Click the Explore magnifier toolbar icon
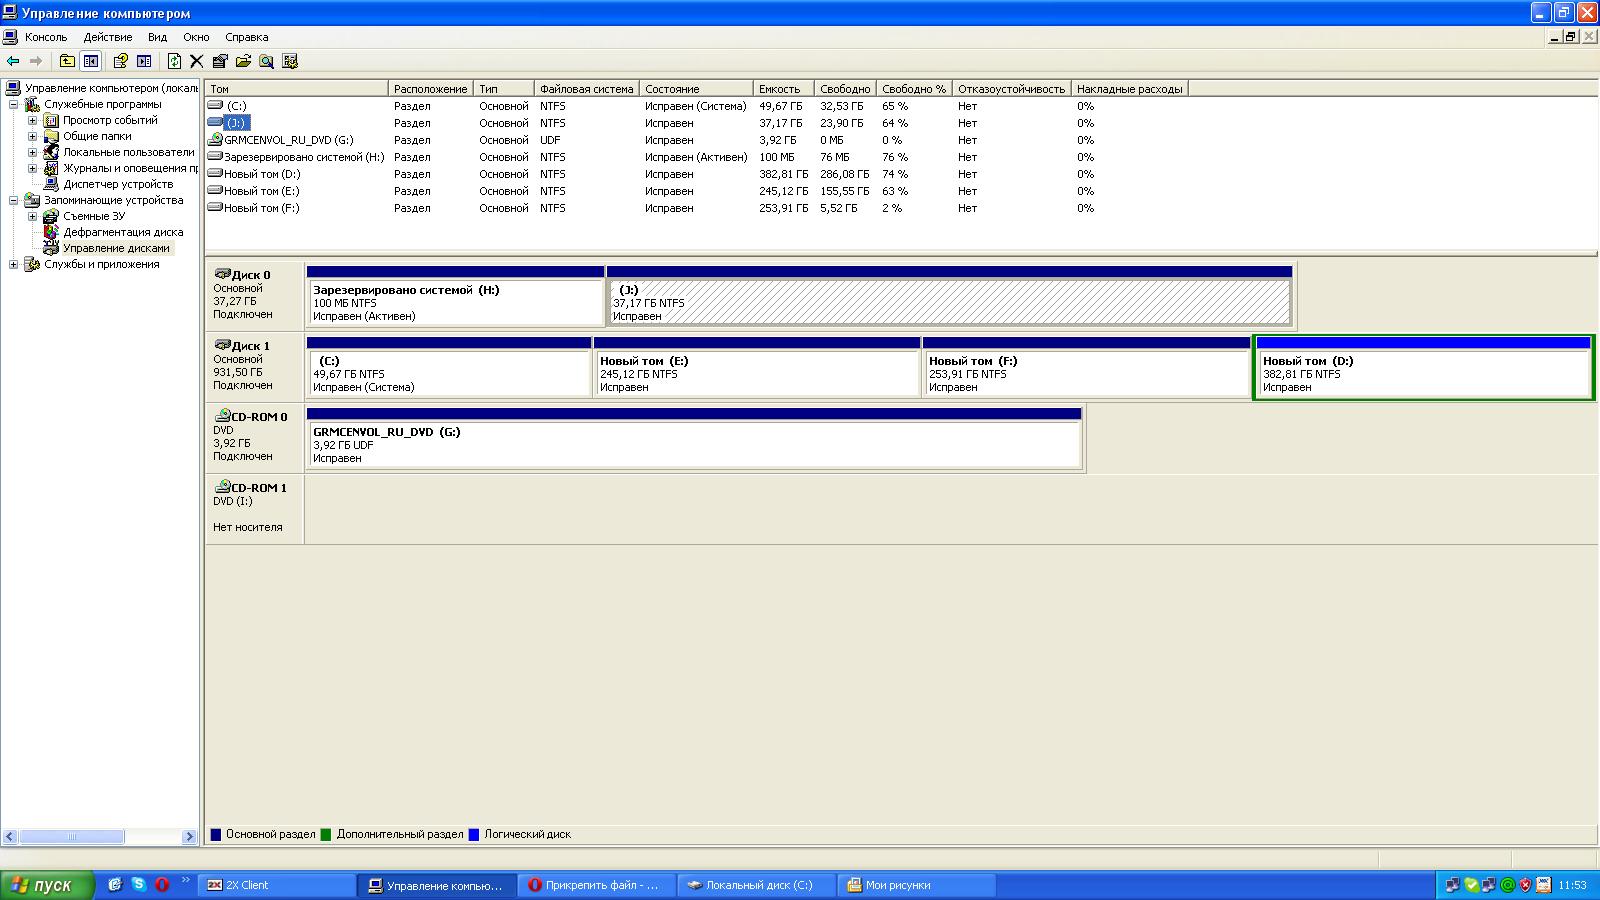Image resolution: width=1600 pixels, height=900 pixels. tap(266, 61)
